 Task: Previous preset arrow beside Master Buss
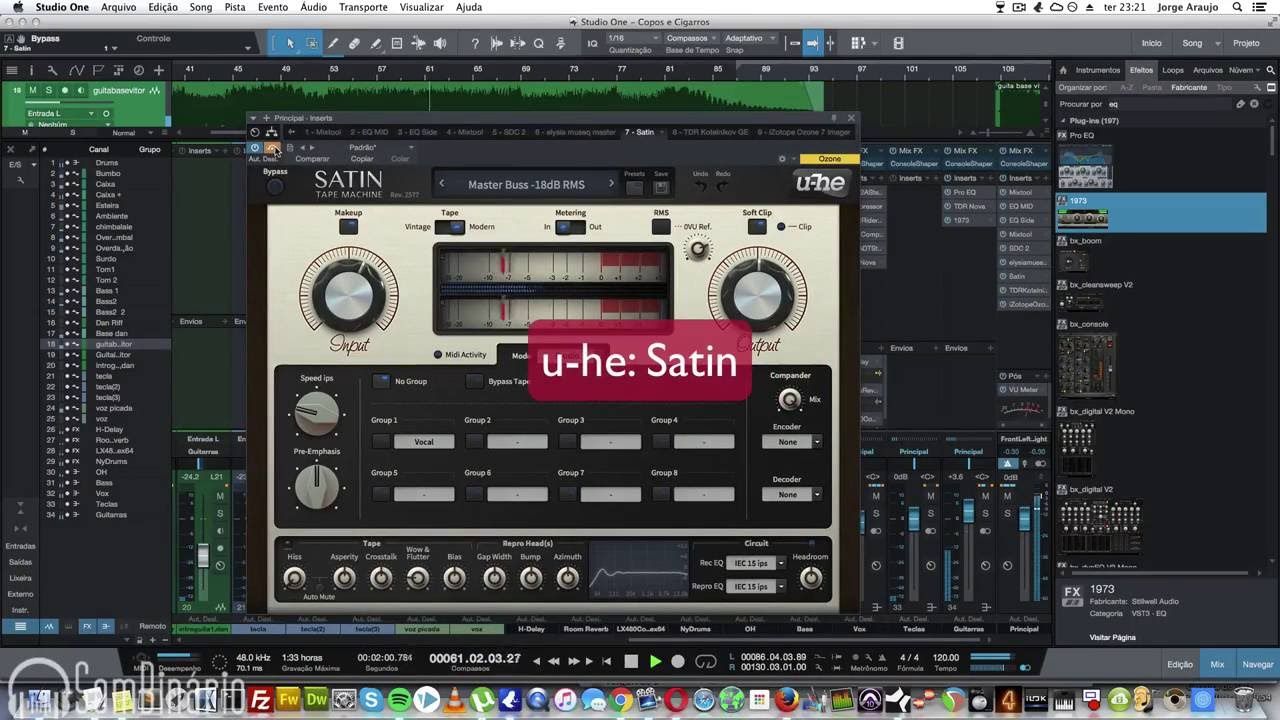click(441, 184)
